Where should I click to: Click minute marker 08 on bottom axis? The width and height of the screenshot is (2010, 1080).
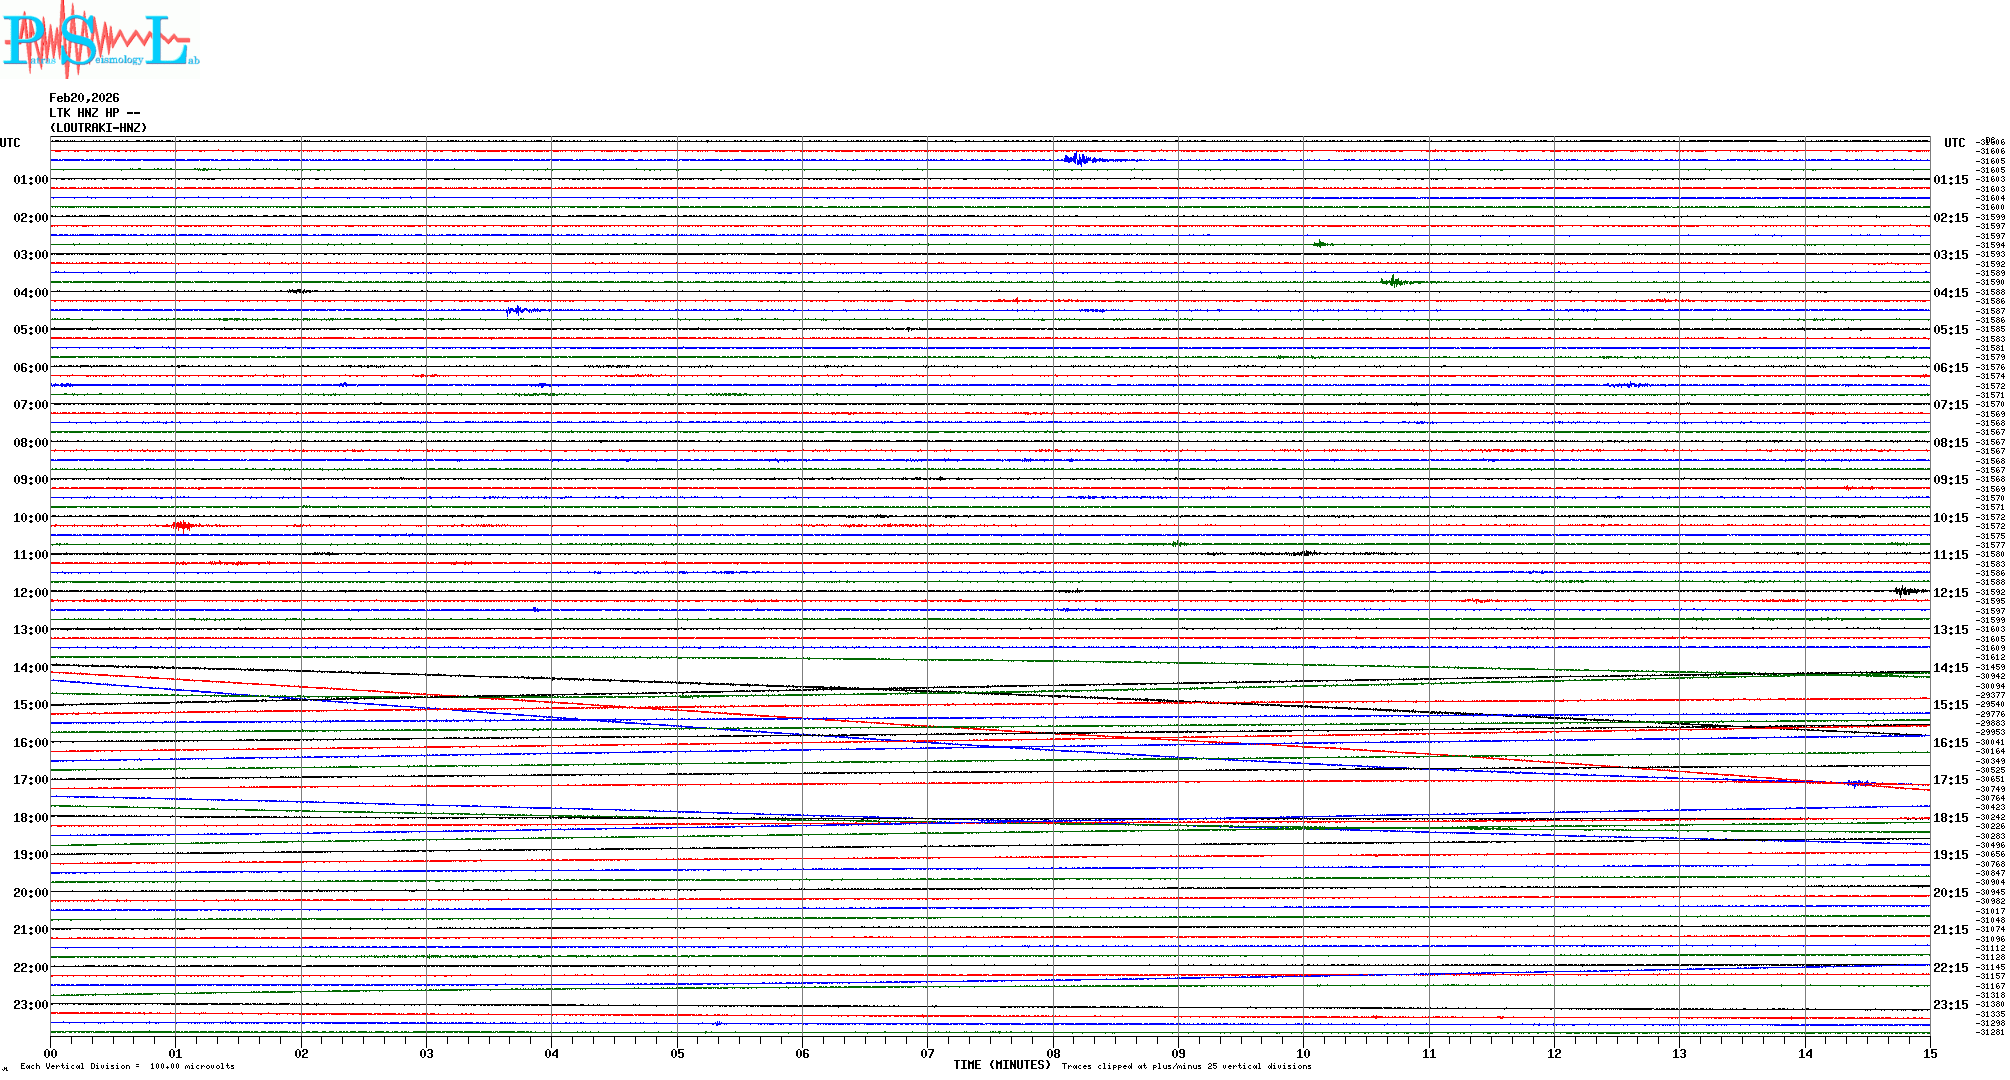(1053, 1054)
